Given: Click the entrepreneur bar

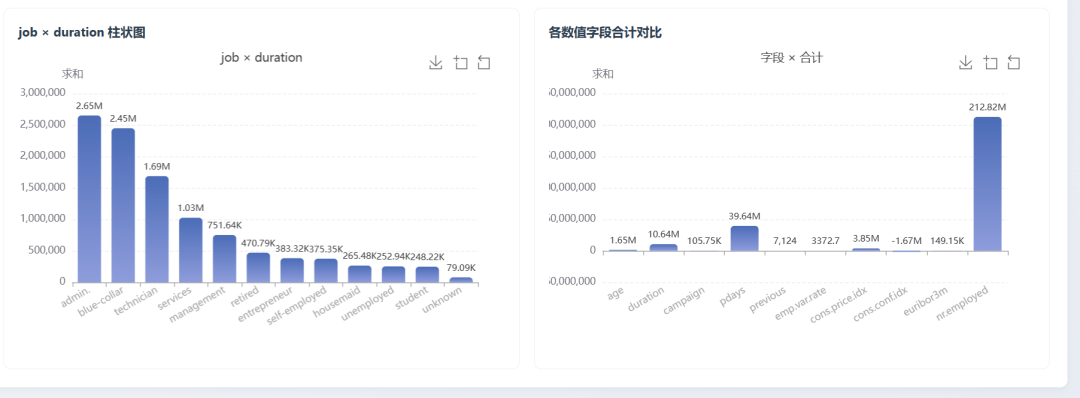Looking at the screenshot, I should pyautogui.click(x=292, y=271).
